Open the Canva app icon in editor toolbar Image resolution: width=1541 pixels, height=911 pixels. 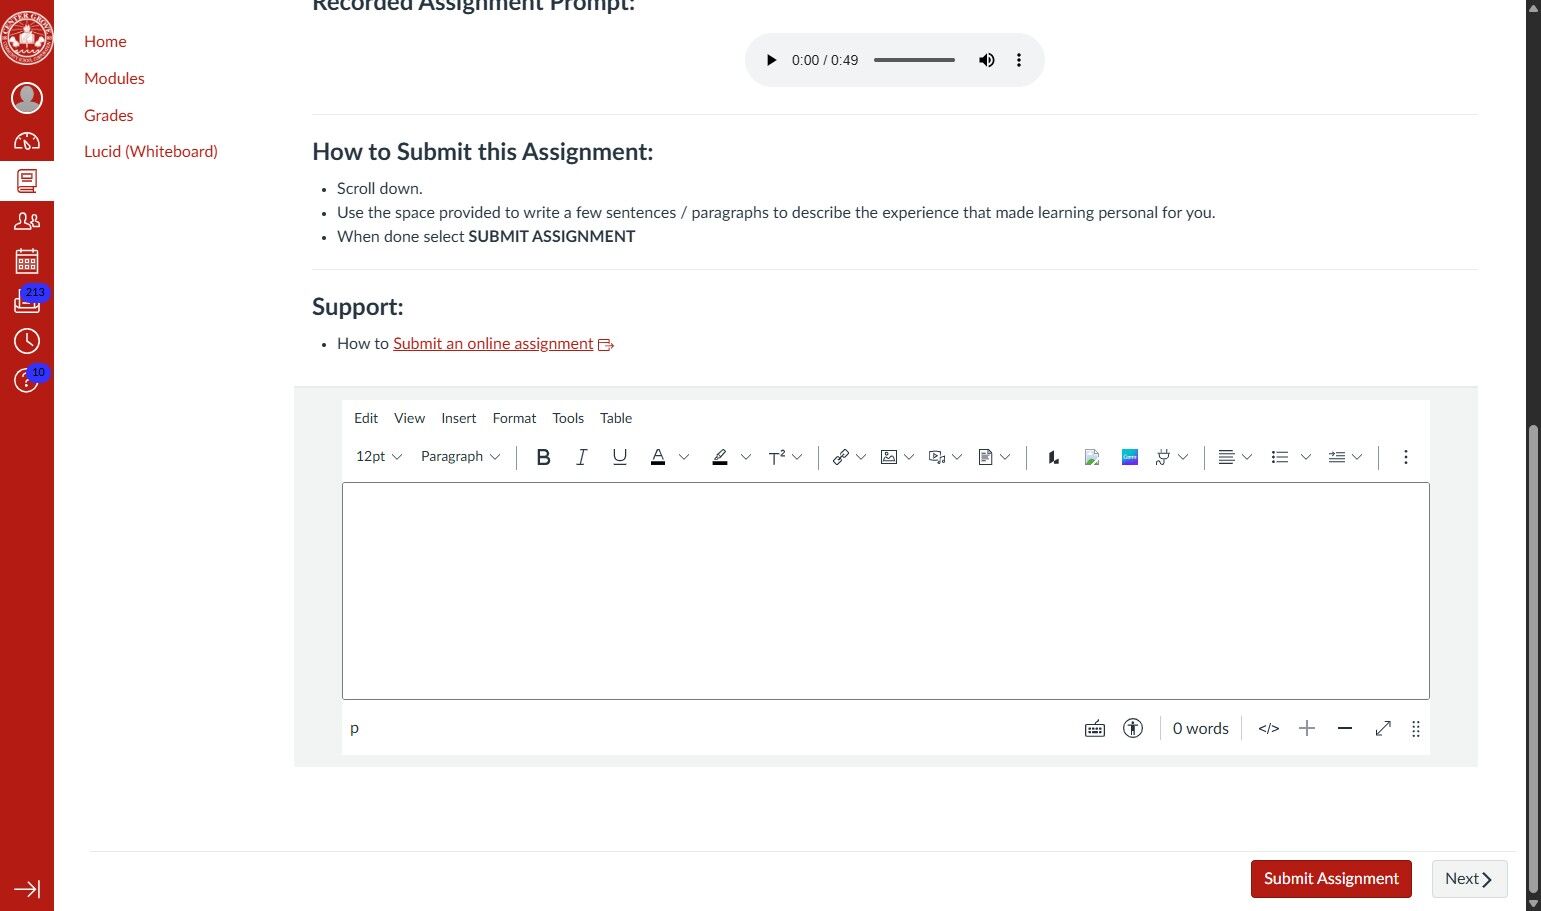pyautogui.click(x=1129, y=456)
